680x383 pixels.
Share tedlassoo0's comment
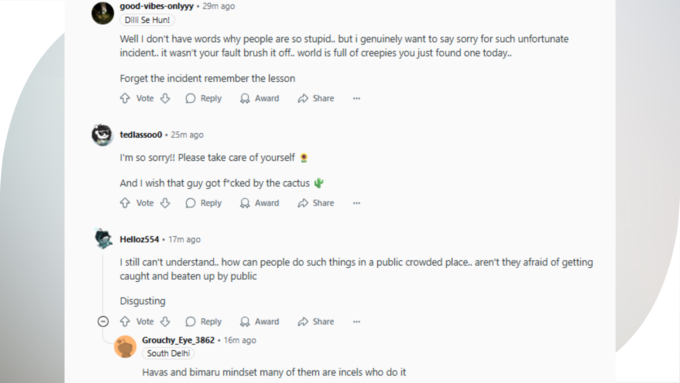[316, 203]
